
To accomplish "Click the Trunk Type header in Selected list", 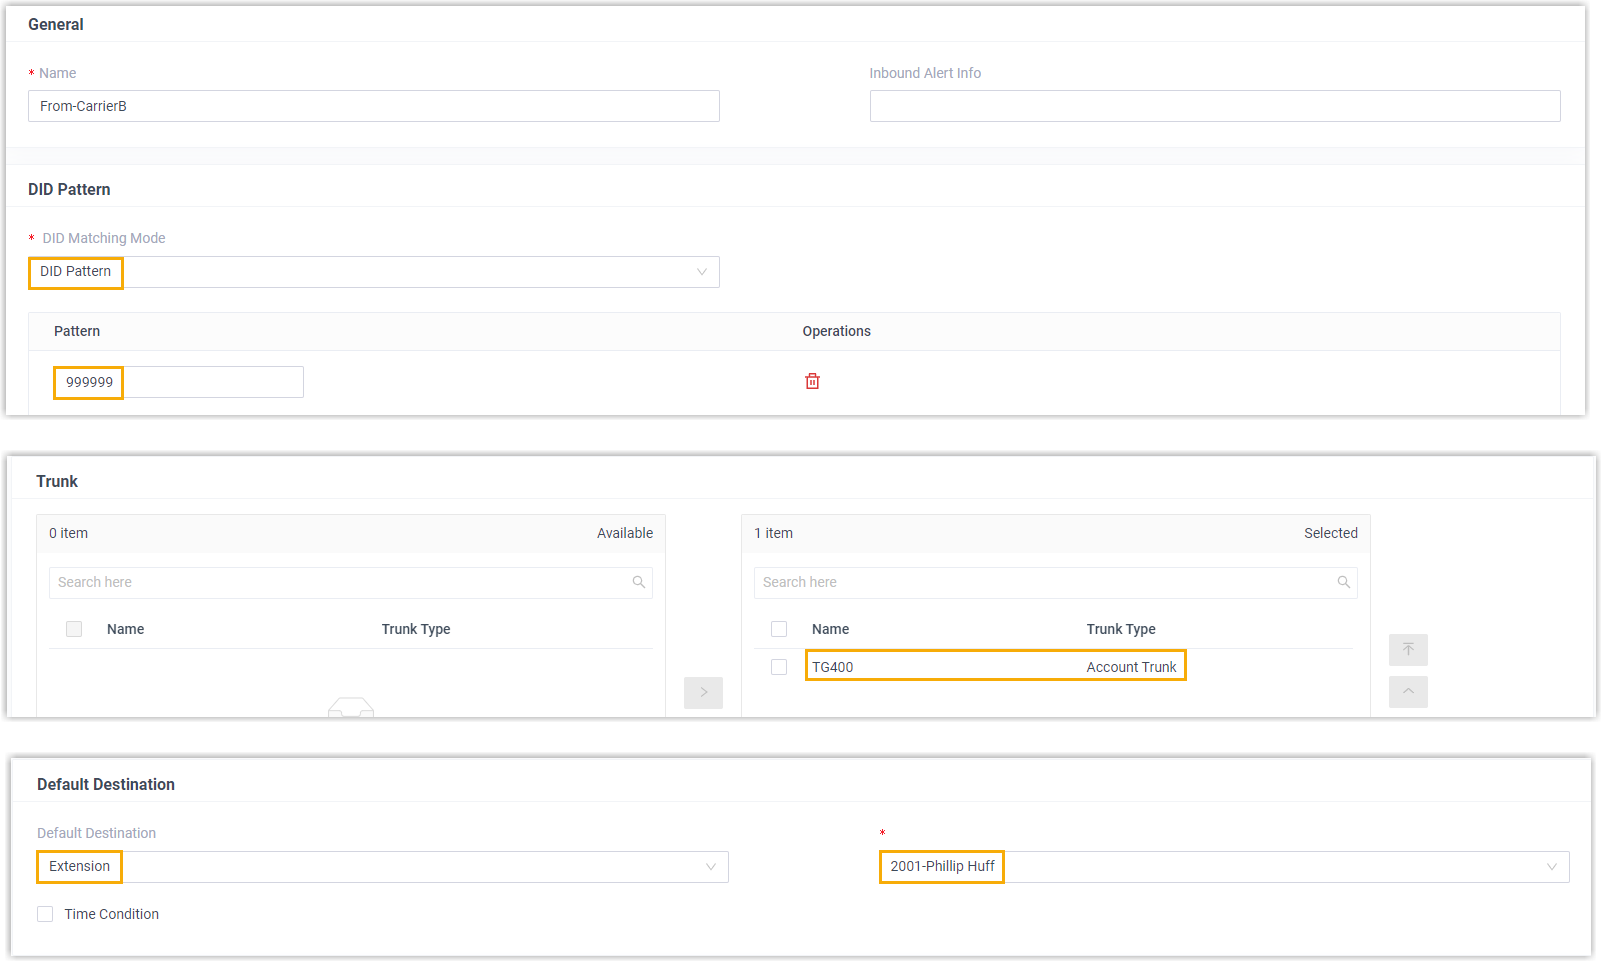I will point(1120,629).
